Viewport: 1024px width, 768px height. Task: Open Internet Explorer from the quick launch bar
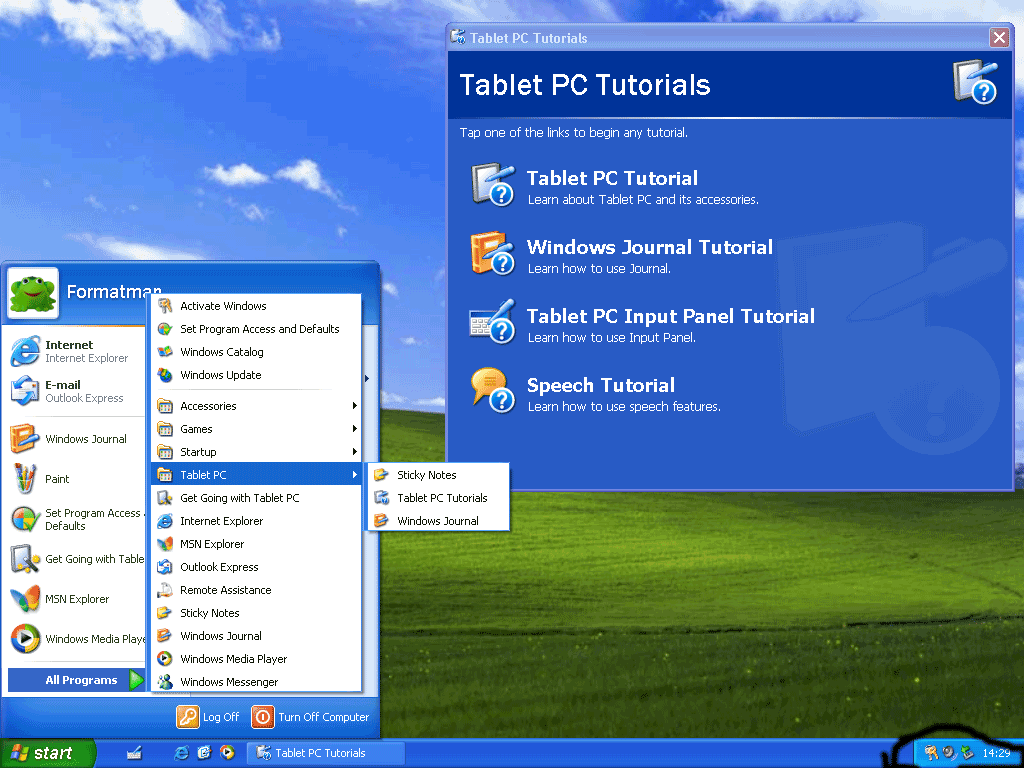tap(182, 753)
